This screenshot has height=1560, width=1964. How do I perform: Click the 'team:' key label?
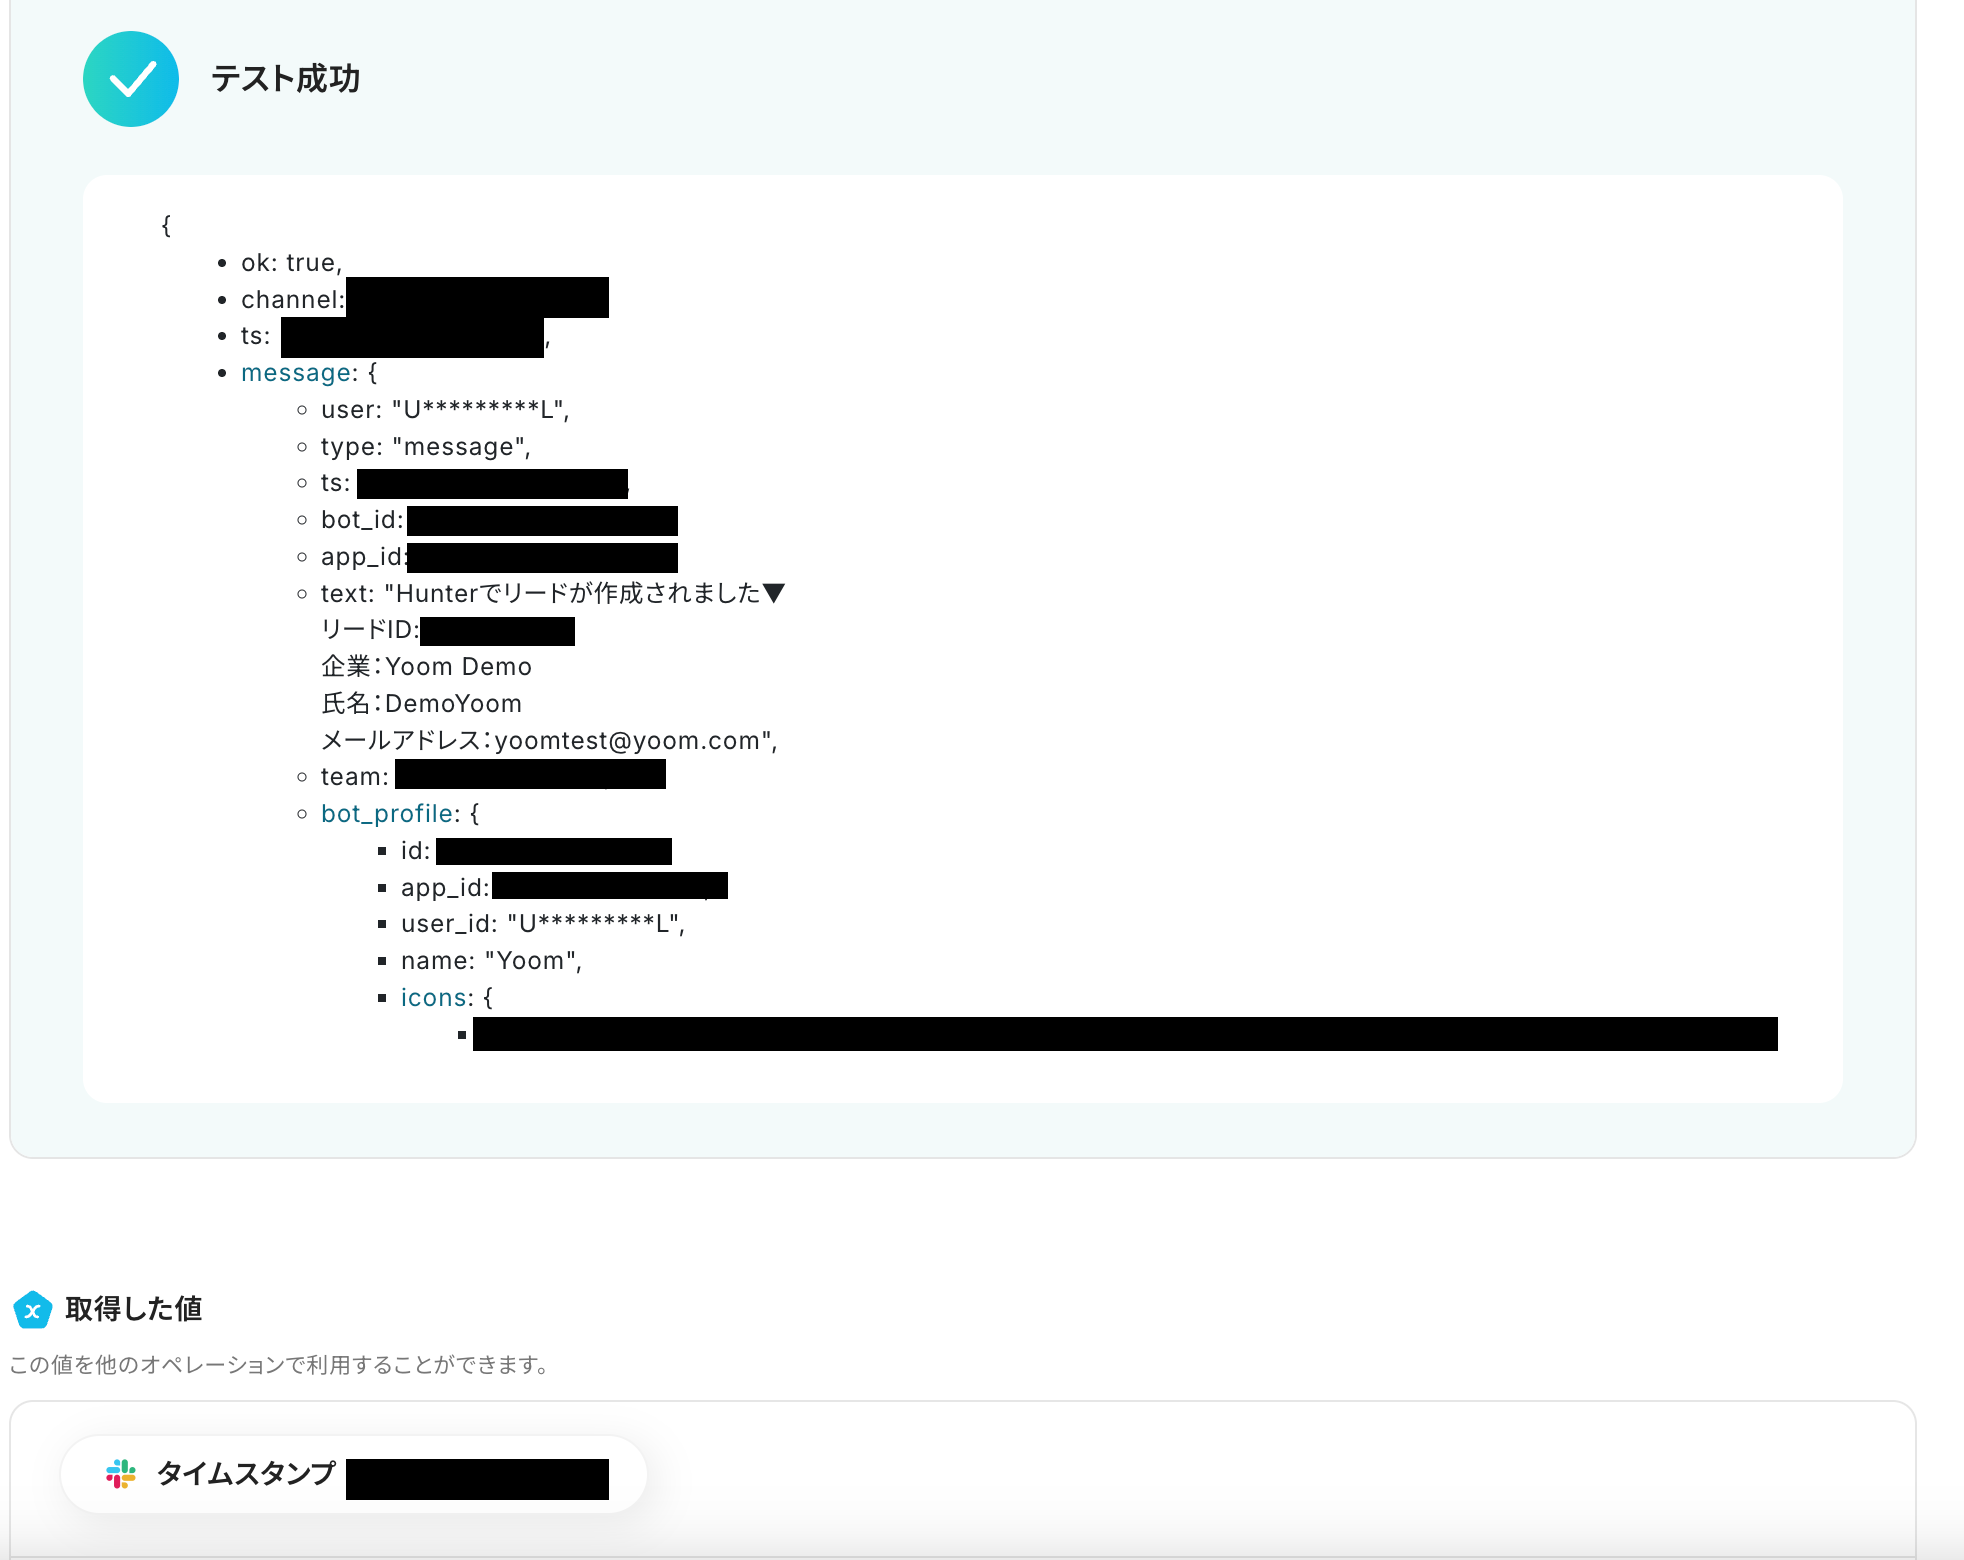point(355,777)
